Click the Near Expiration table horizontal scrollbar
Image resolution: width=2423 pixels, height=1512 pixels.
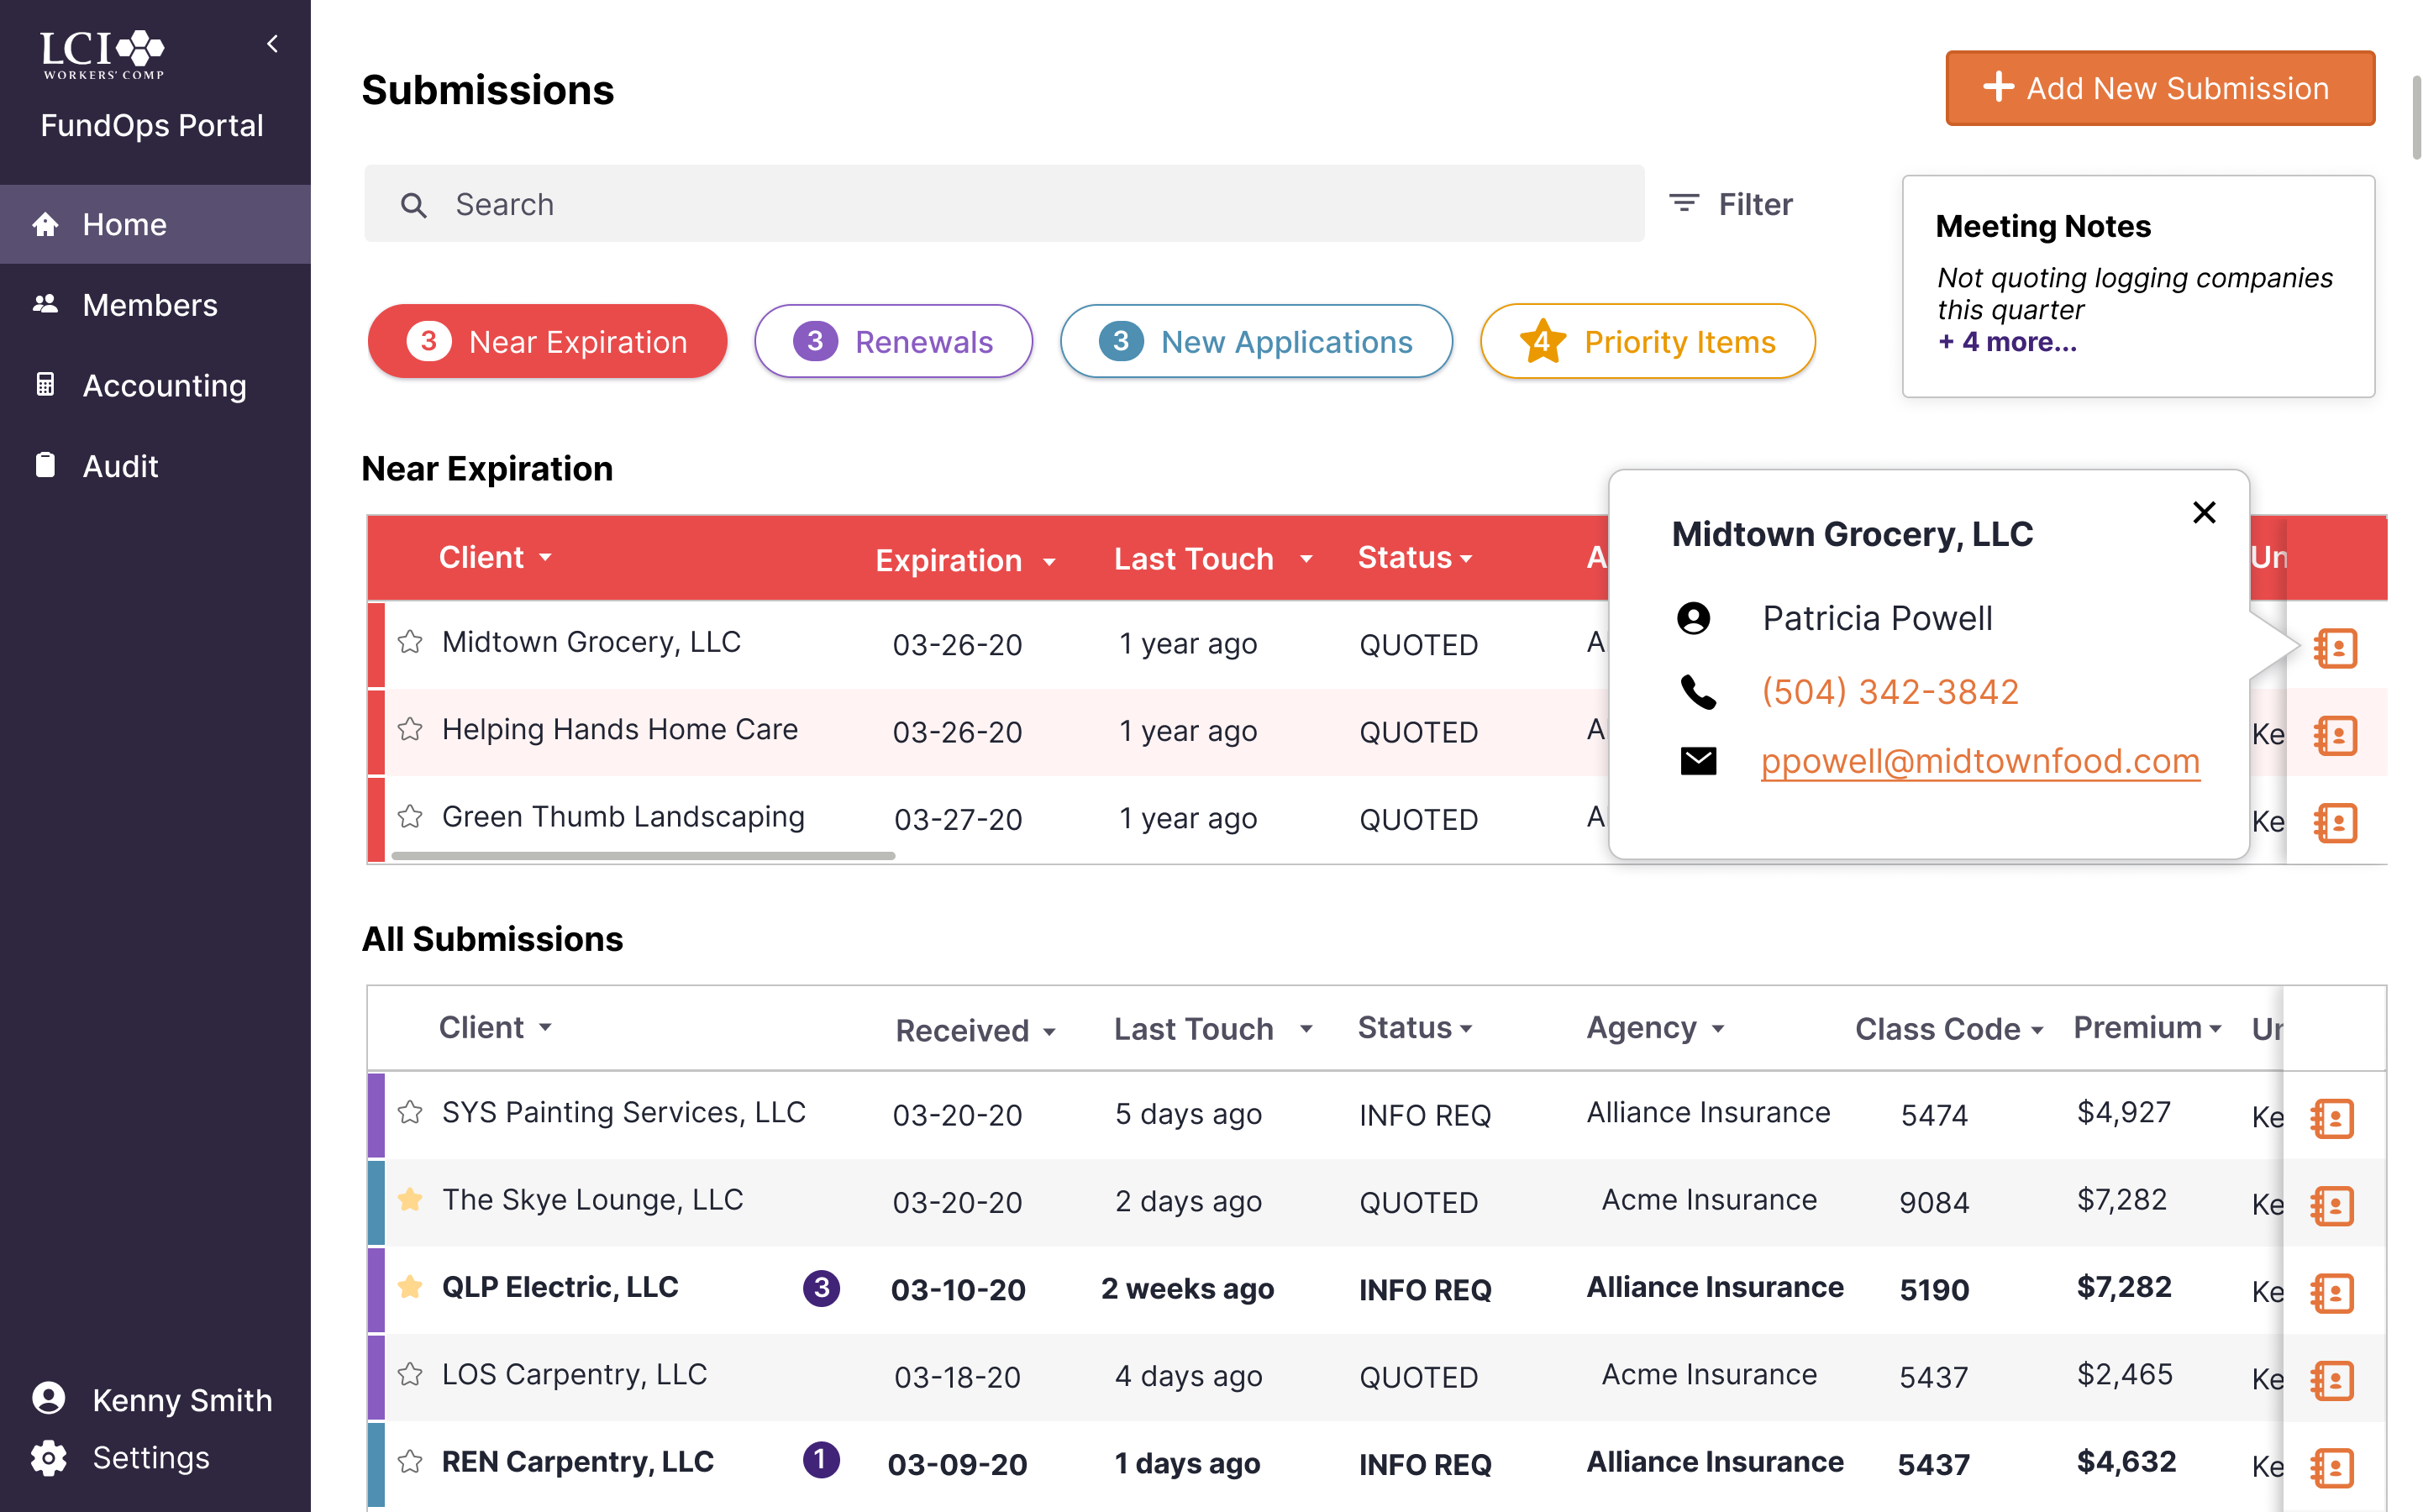643,856
